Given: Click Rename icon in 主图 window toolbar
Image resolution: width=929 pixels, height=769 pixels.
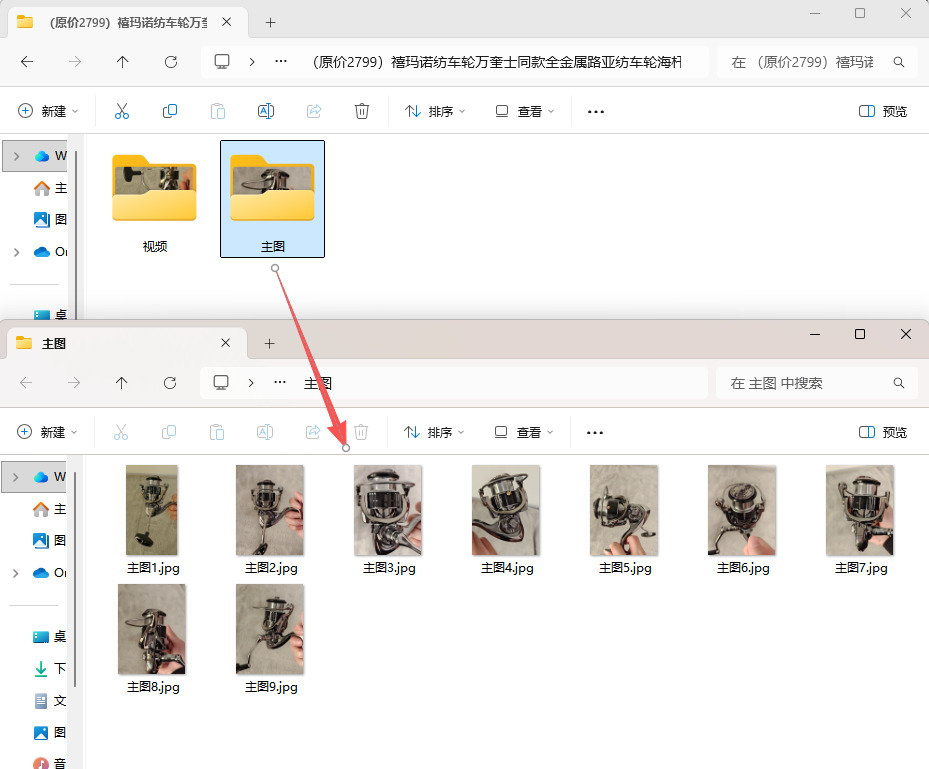Looking at the screenshot, I should tap(265, 432).
